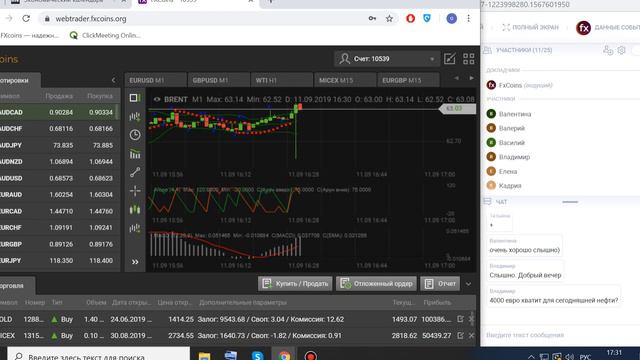The height and width of the screenshot is (360, 640).
Task: Open the saved password key icon
Action: 372,19
